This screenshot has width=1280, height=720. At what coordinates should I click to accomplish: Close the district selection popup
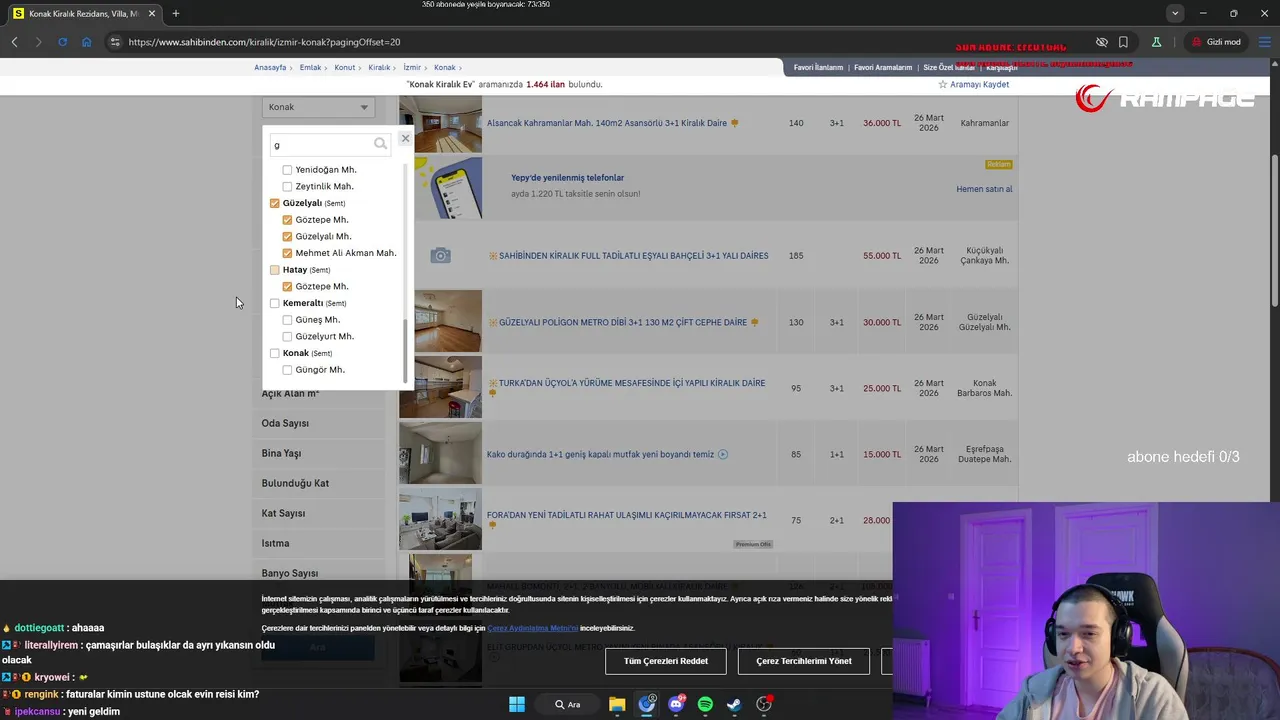coord(405,138)
